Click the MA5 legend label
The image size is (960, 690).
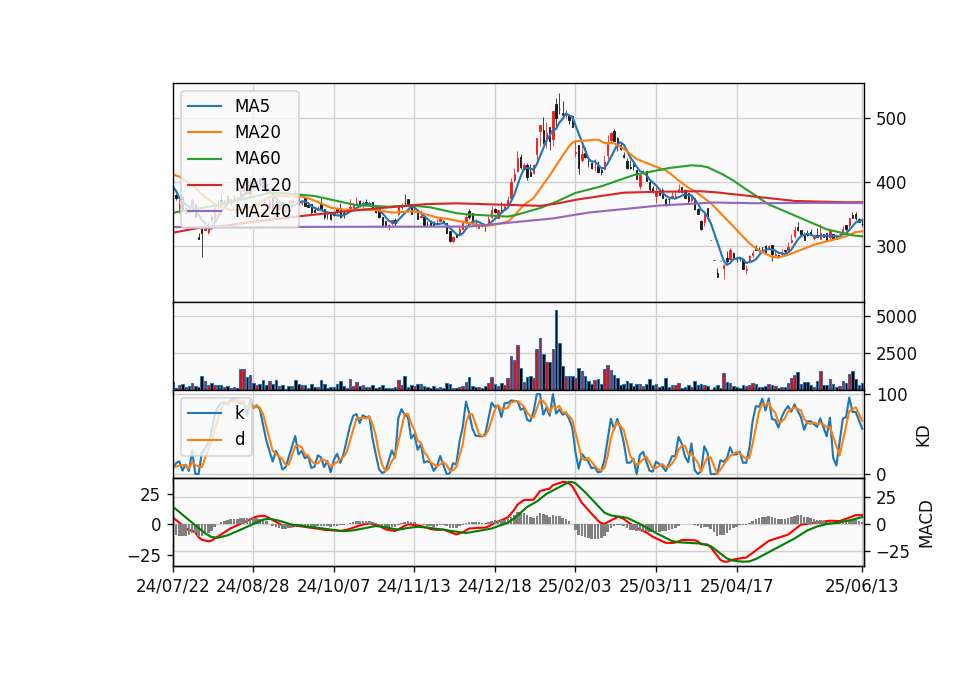point(252,106)
